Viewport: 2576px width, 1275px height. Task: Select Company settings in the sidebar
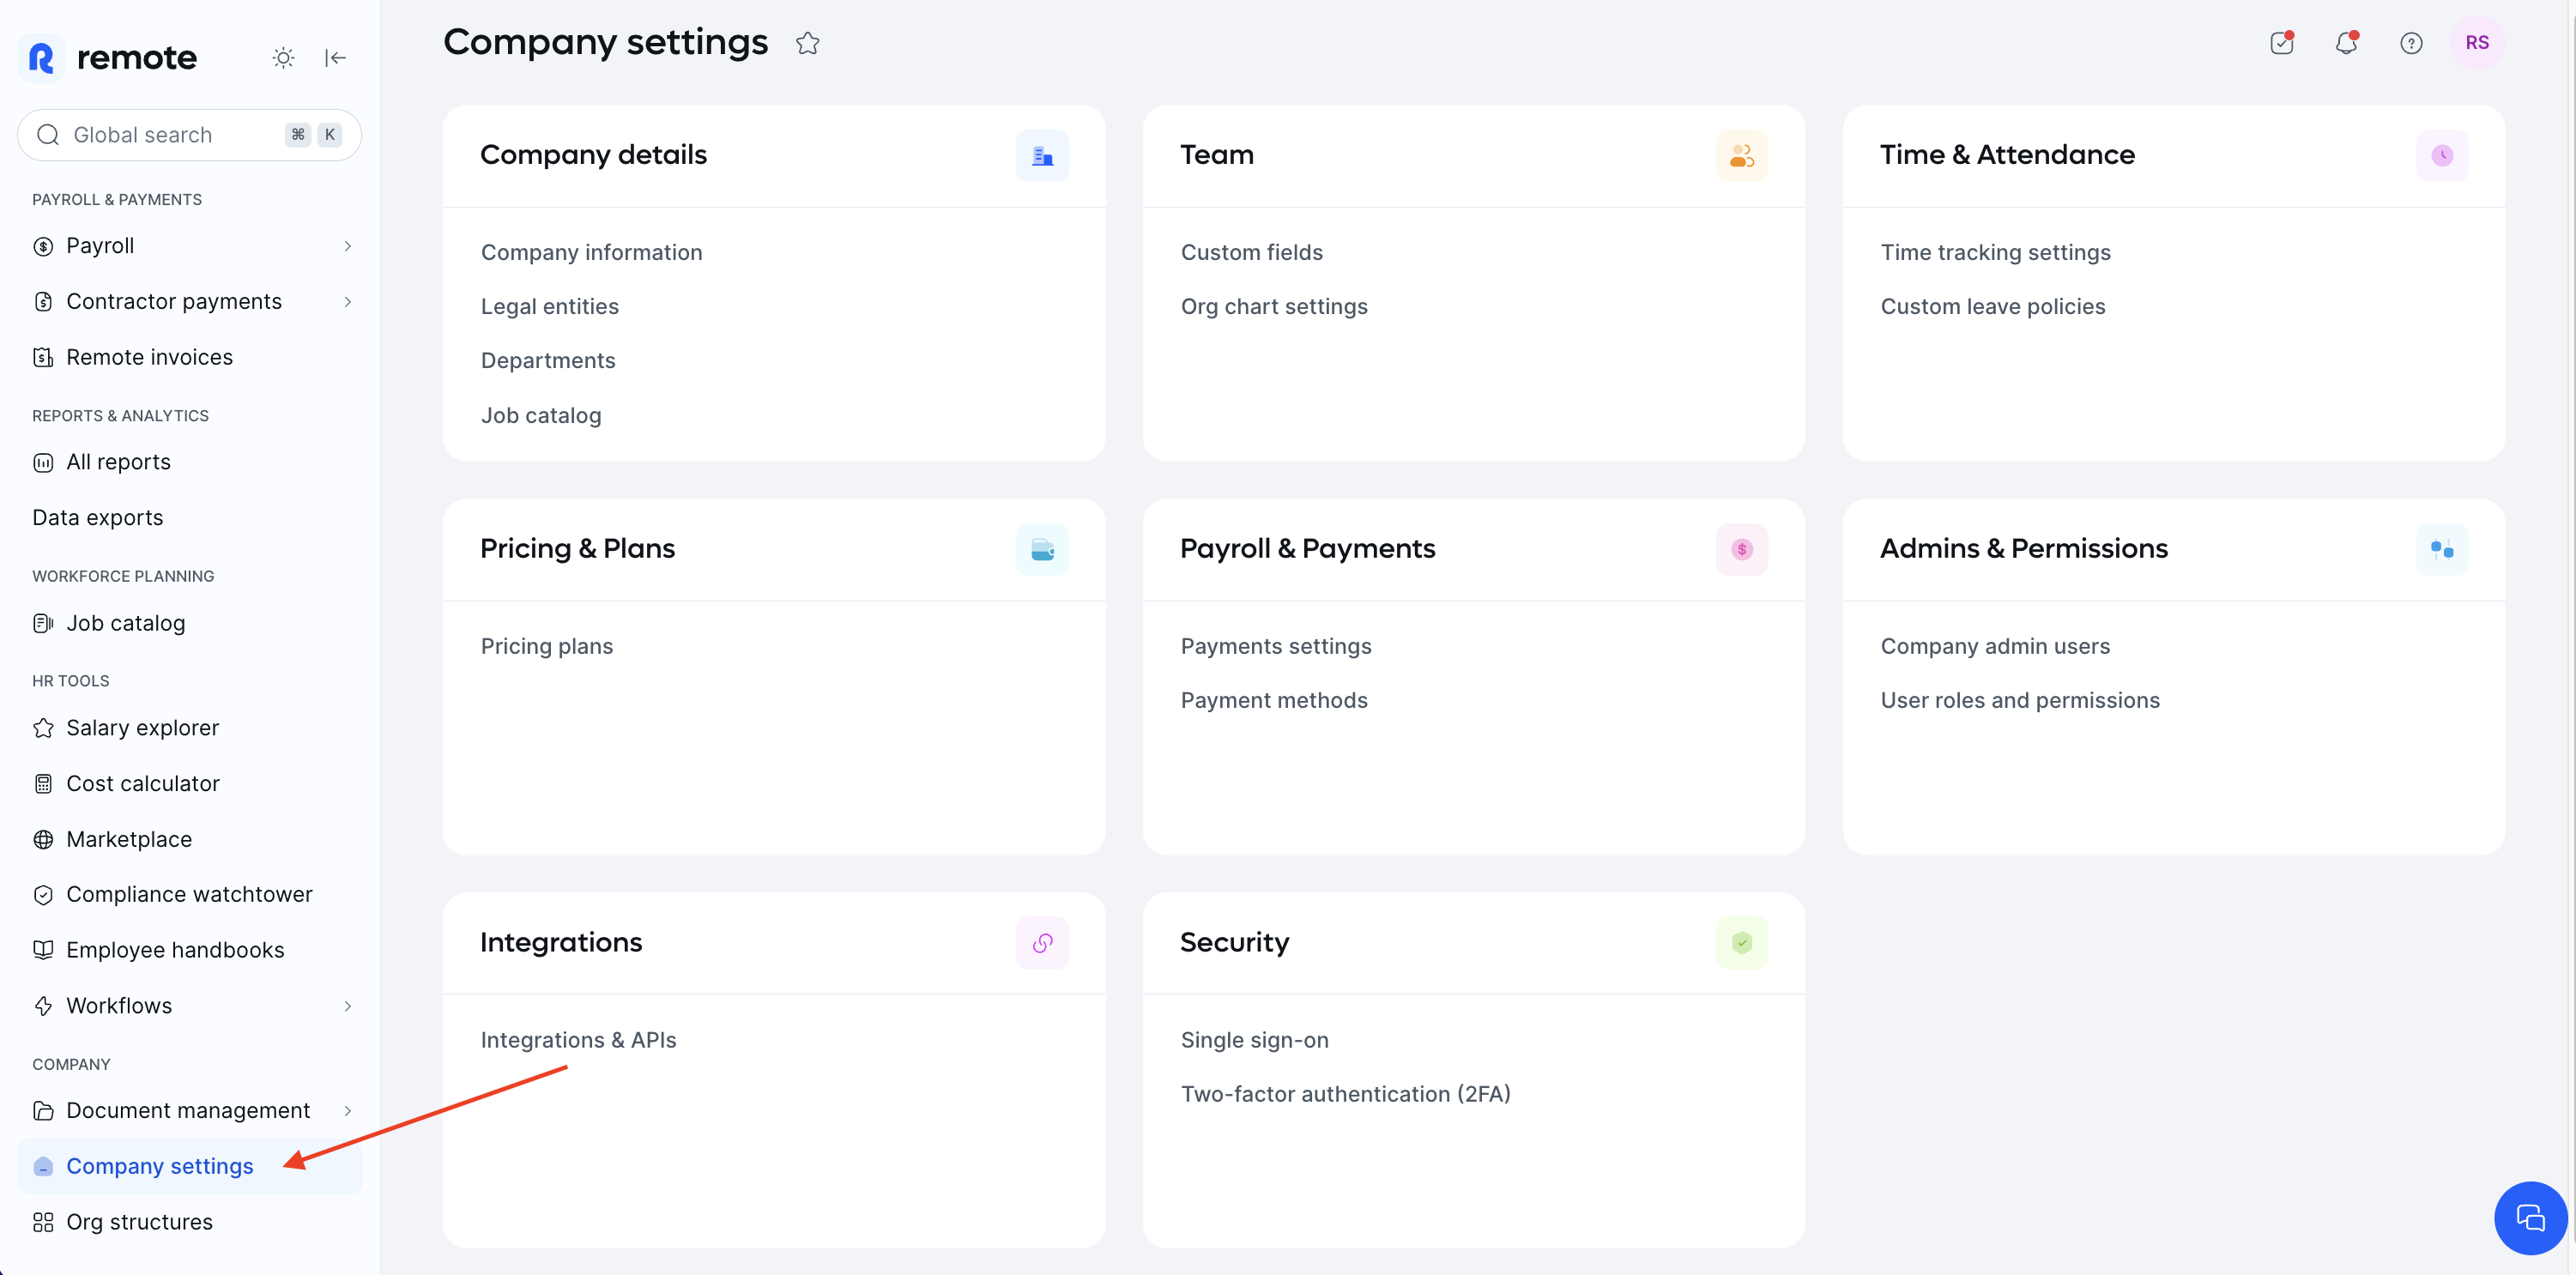190,1166
